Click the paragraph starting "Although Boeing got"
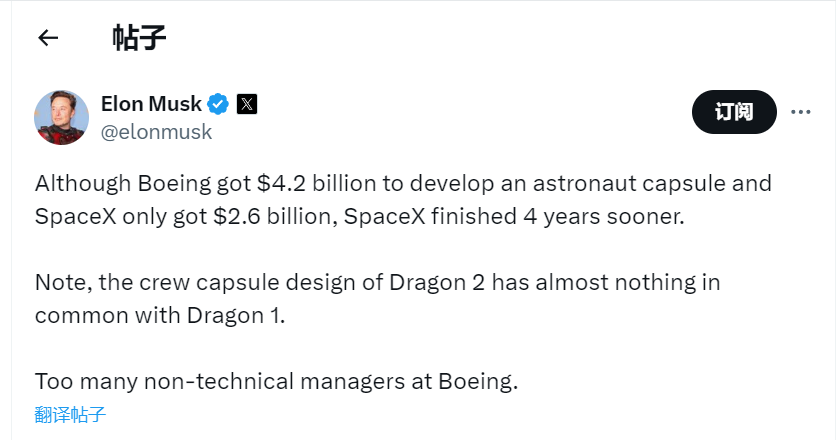The image size is (836, 440). pyautogui.click(x=360, y=200)
